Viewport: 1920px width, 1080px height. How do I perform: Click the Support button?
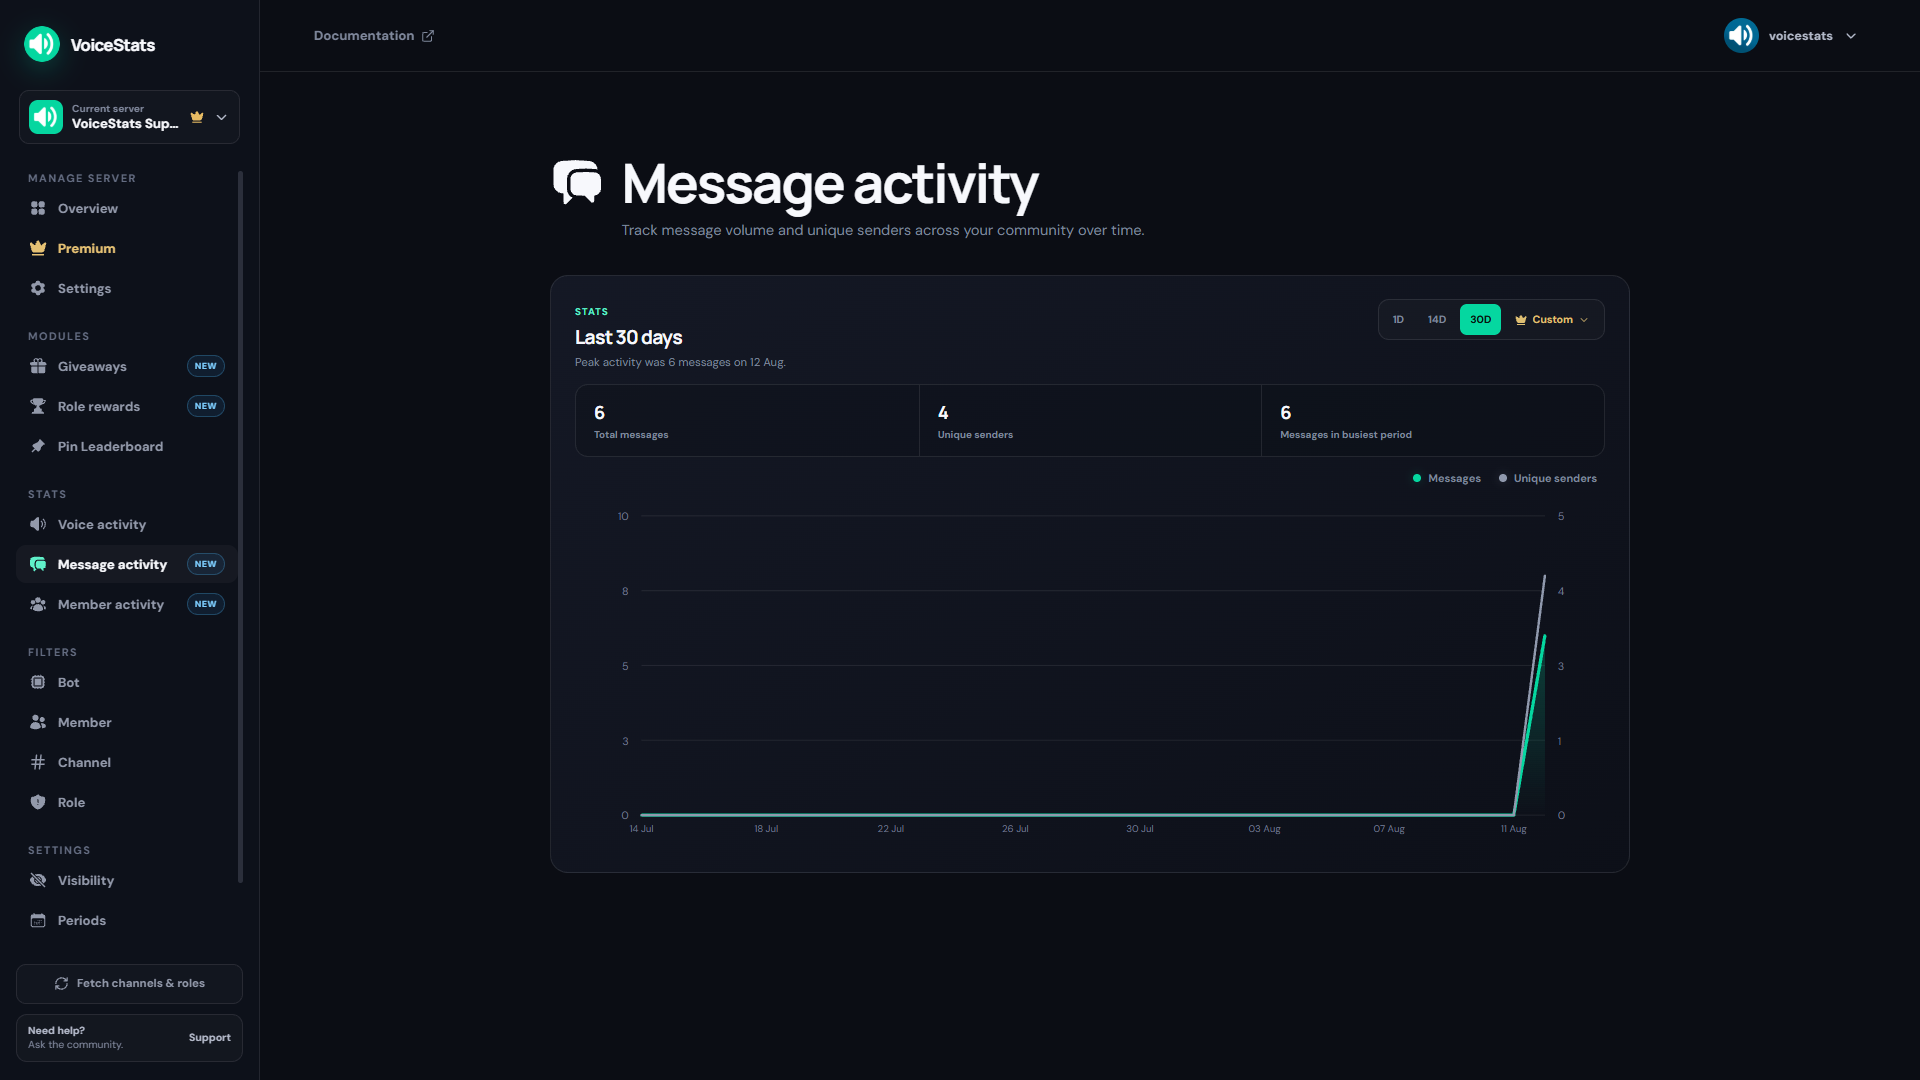pos(210,1037)
